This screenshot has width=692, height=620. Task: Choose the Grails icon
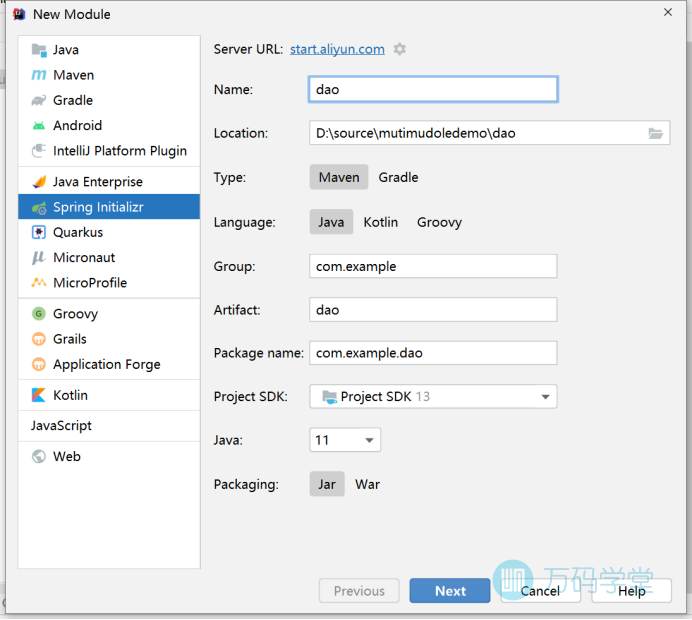point(39,339)
